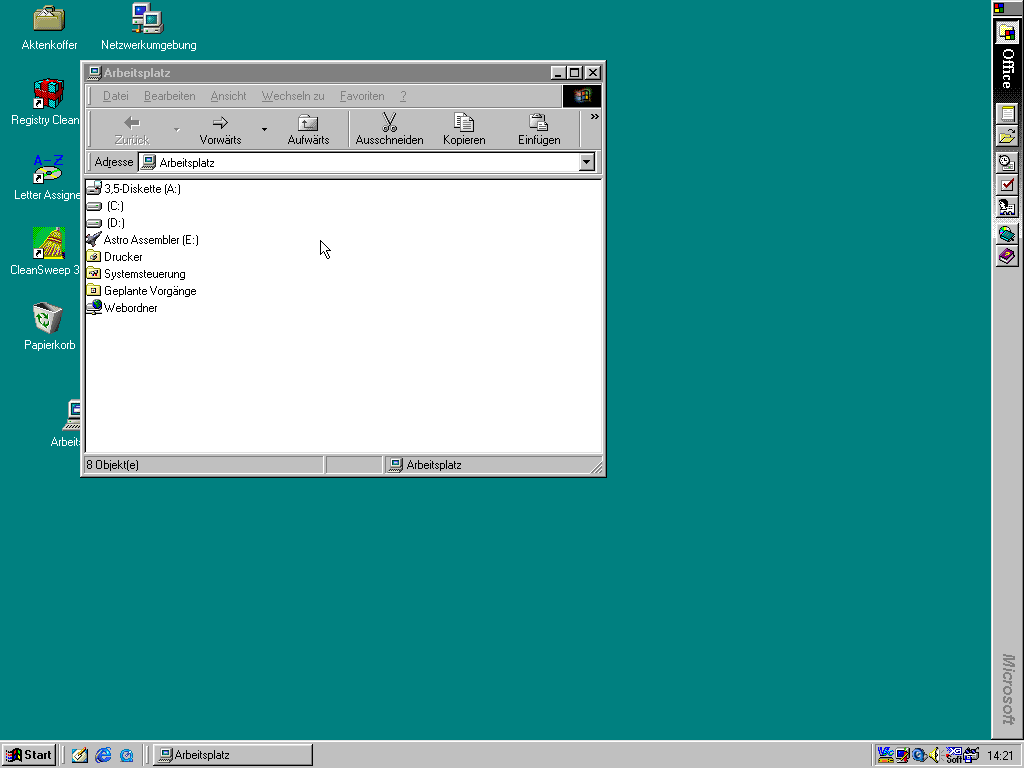Click the Kopieren toolbar icon
1024x768 pixels.
point(464,122)
